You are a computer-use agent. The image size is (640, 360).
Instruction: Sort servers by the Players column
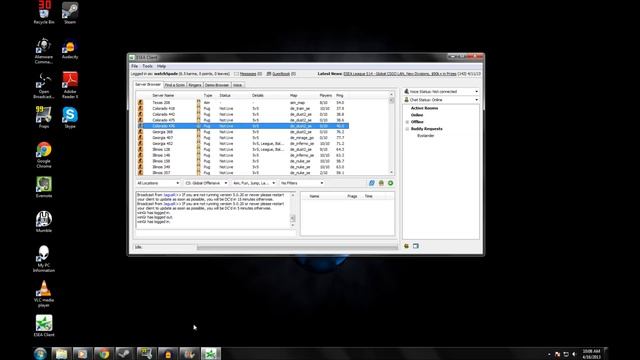click(x=326, y=96)
